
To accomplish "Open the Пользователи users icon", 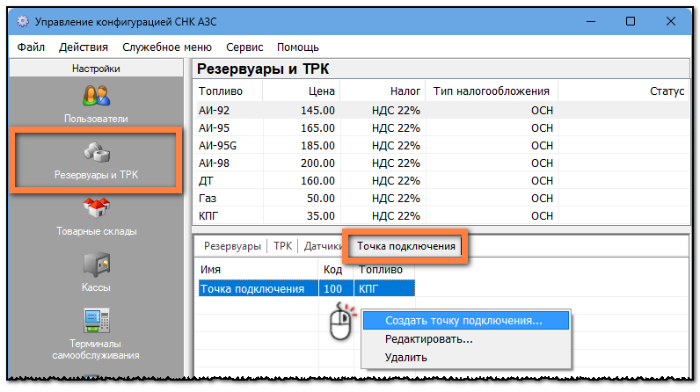I will pyautogui.click(x=96, y=96).
